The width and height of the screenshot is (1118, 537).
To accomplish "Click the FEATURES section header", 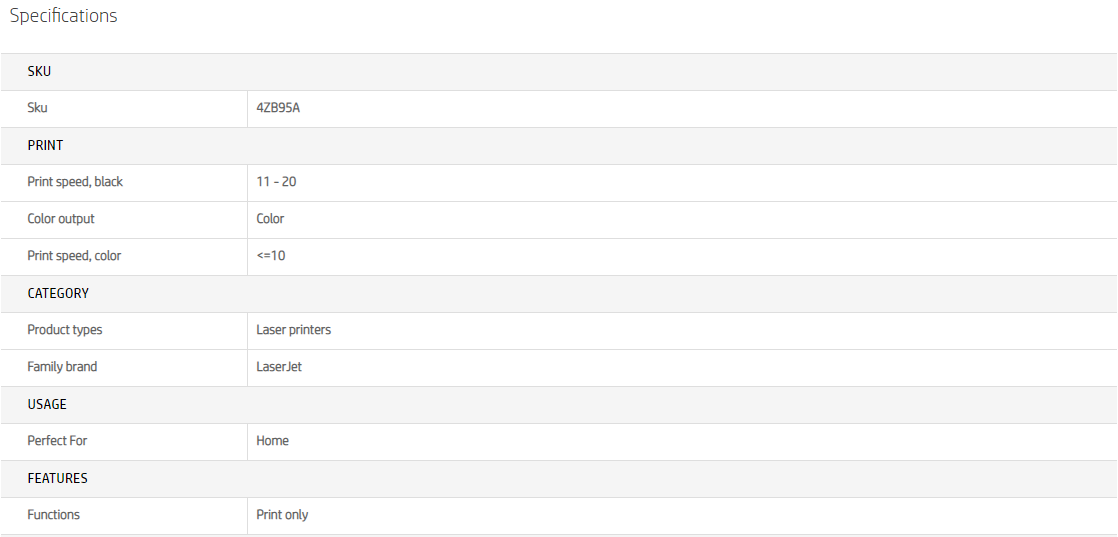I will coord(57,479).
